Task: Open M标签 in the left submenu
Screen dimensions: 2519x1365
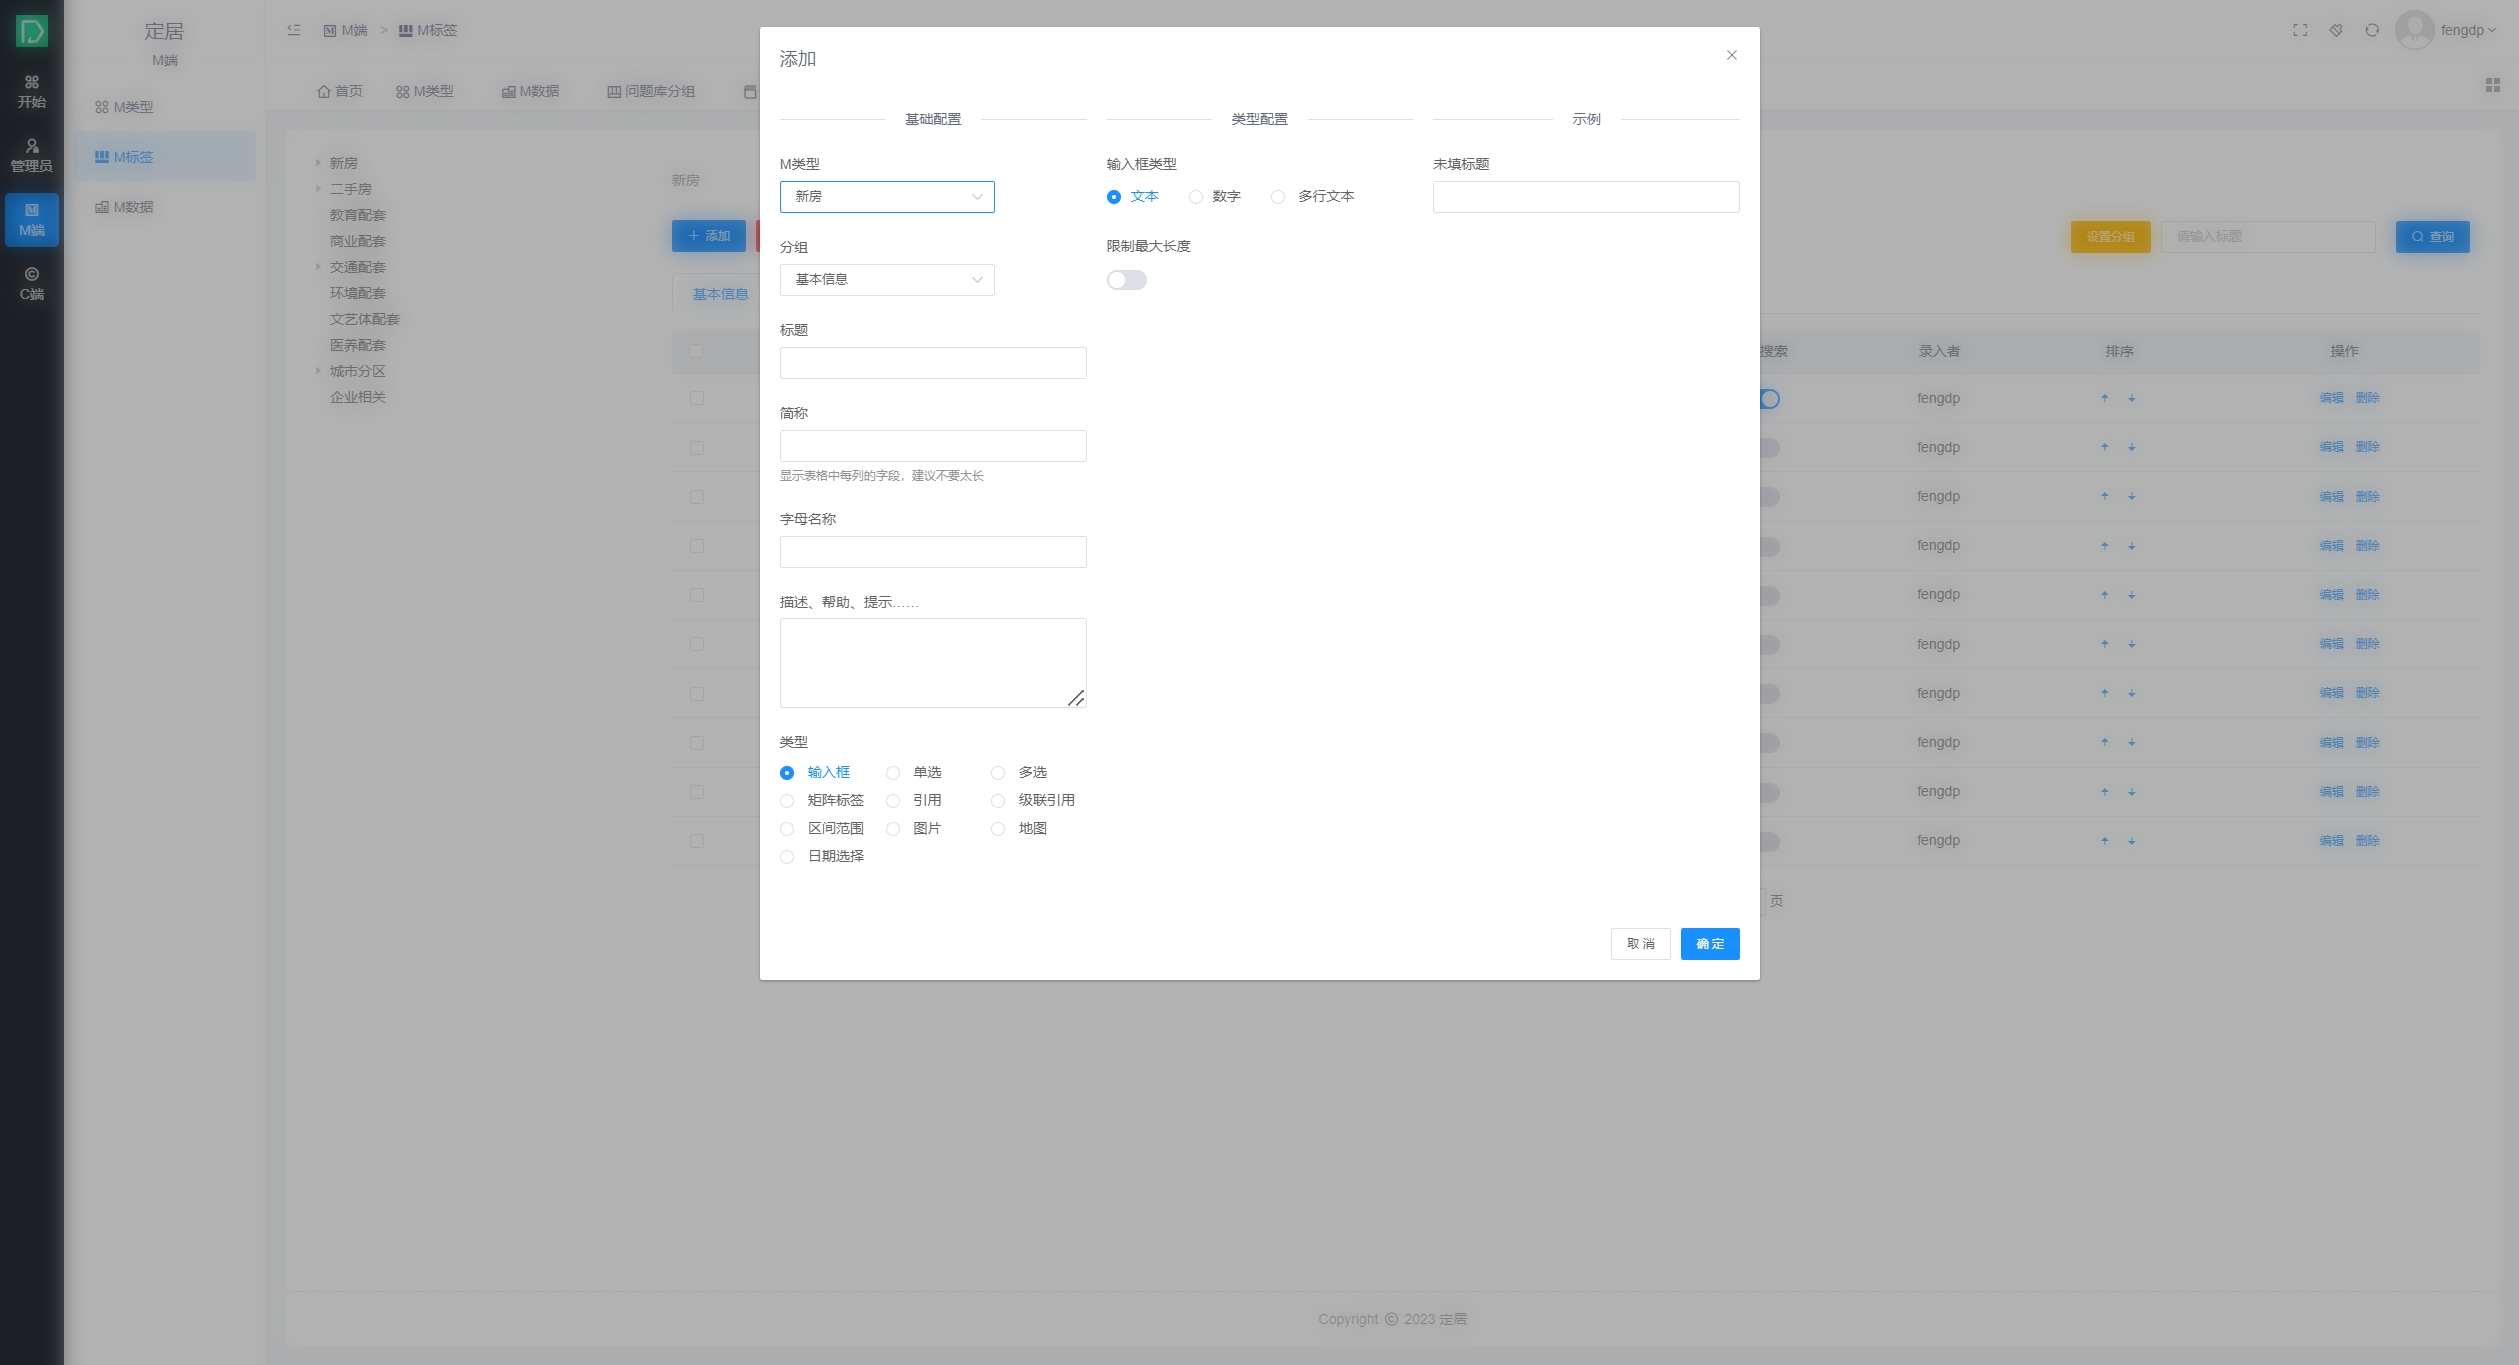Action: (x=165, y=157)
